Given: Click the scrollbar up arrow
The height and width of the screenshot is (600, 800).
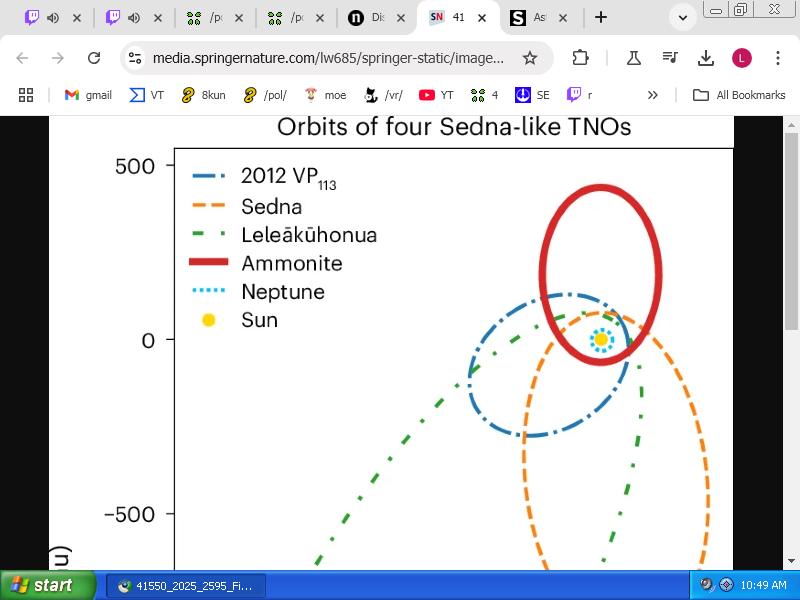Looking at the screenshot, I should [x=791, y=124].
